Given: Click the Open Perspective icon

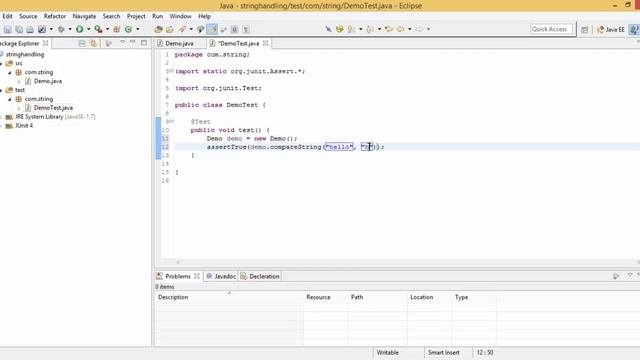Looking at the screenshot, I should (584, 29).
